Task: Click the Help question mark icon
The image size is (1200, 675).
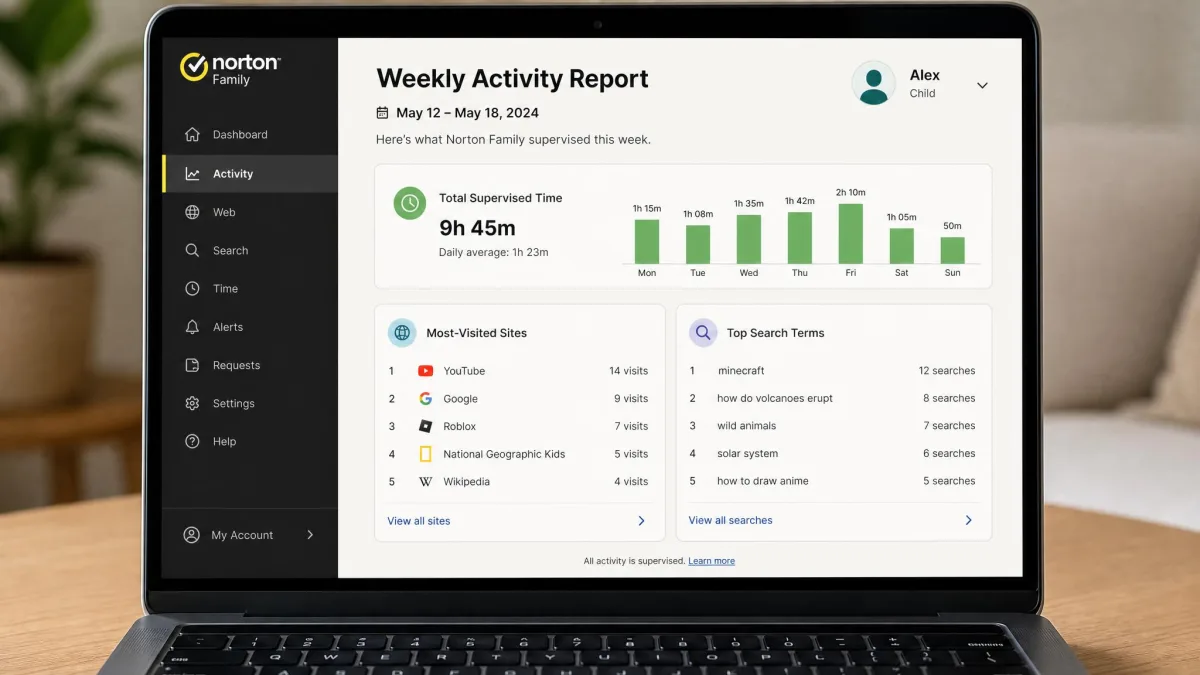Action: (x=193, y=441)
